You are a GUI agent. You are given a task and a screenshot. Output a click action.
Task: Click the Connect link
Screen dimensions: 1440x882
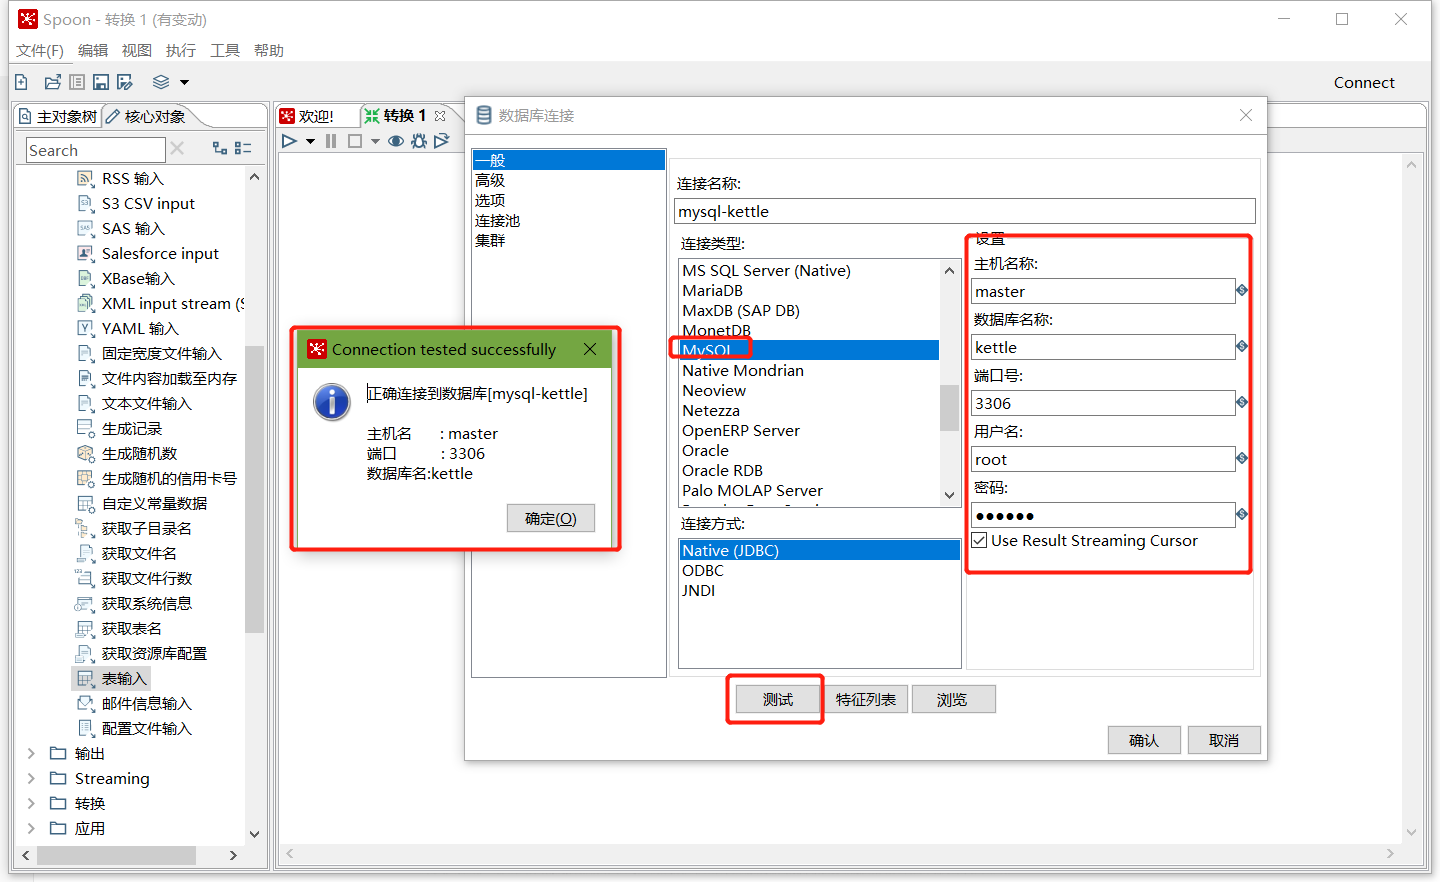pos(1364,83)
